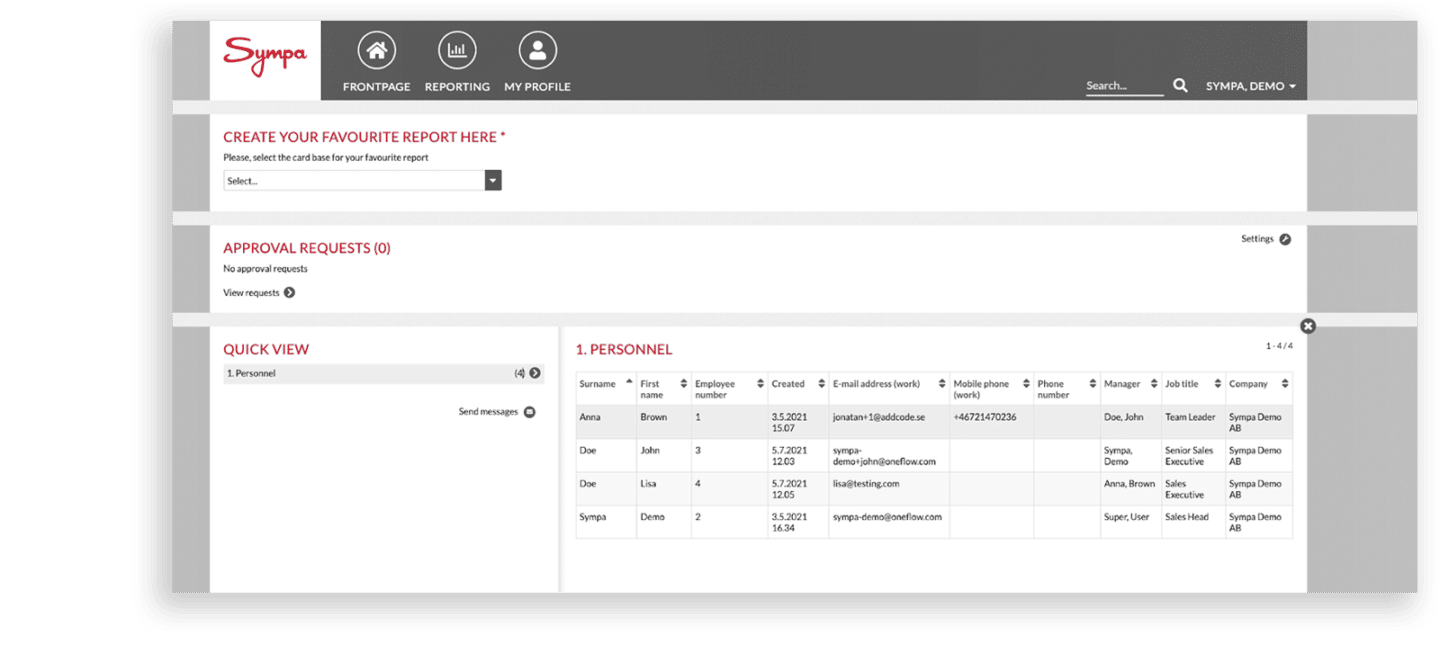The image size is (1440, 662).
Task: Click email sympa-demo@oneflow.com
Action: [887, 518]
